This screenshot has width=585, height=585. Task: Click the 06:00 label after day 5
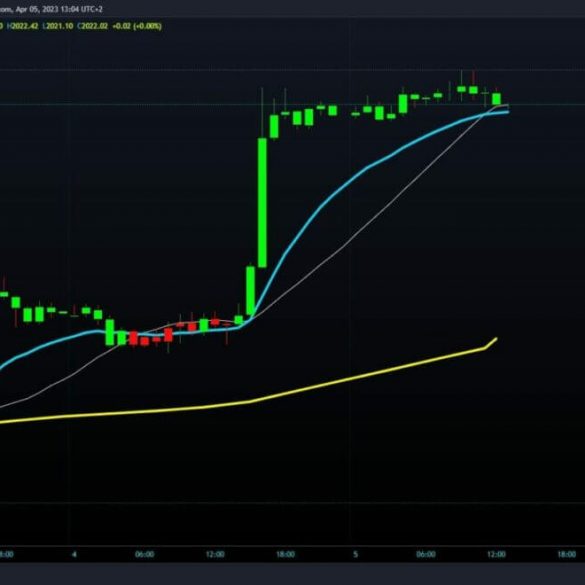(426, 554)
